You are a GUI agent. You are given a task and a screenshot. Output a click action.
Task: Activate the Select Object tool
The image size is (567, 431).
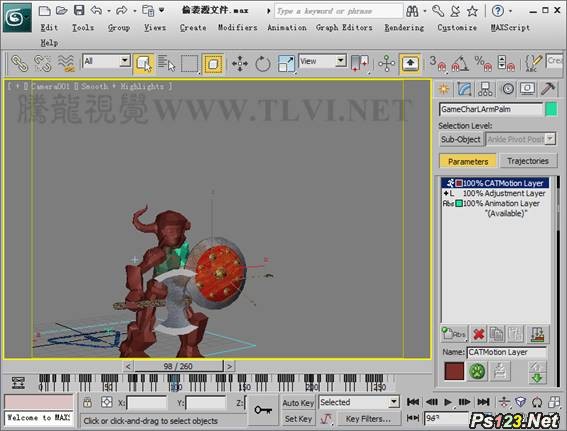[144, 64]
